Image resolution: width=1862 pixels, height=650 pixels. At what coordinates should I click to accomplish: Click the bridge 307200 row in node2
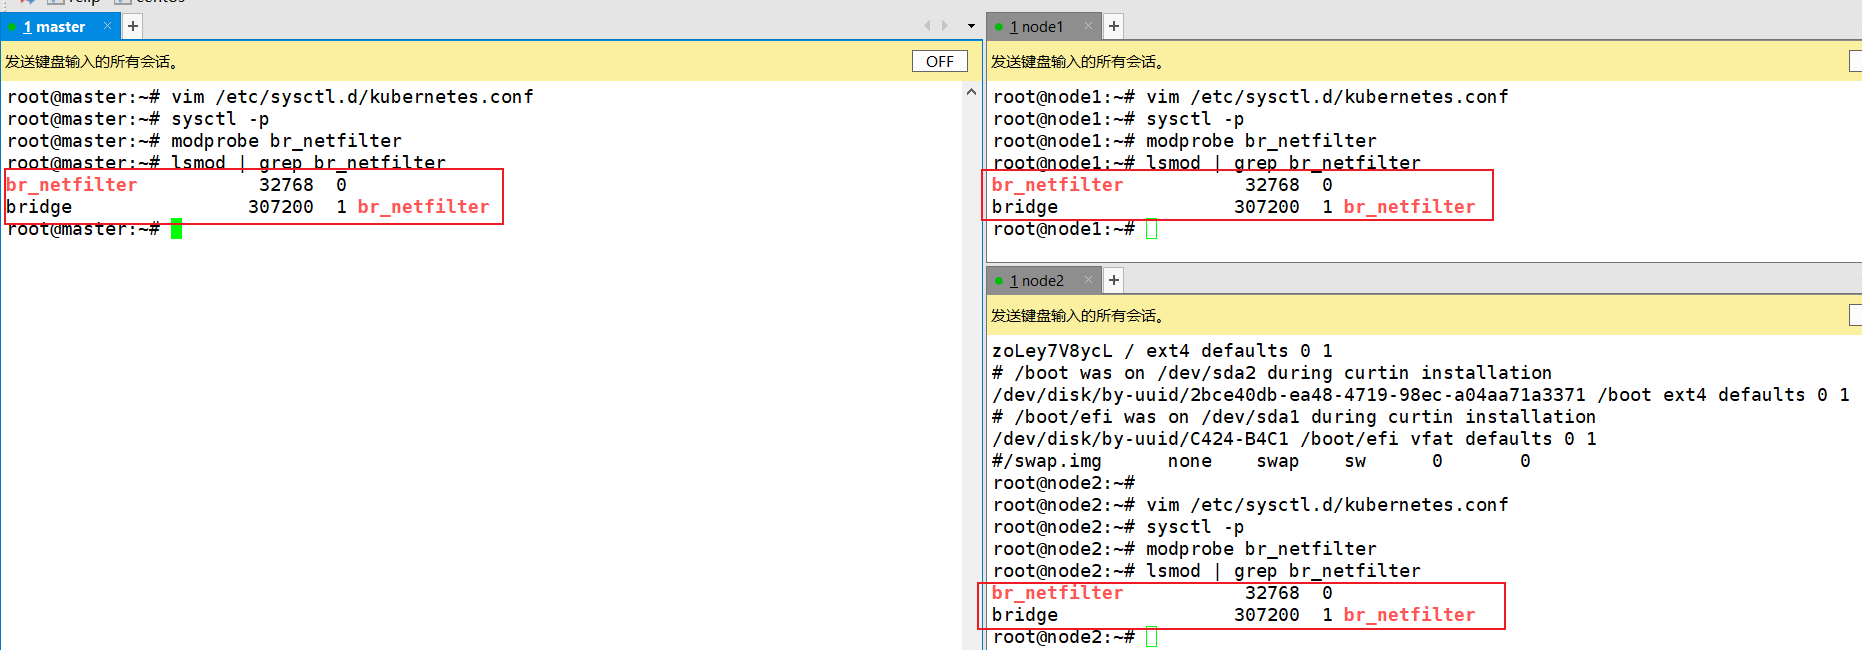tap(1234, 615)
